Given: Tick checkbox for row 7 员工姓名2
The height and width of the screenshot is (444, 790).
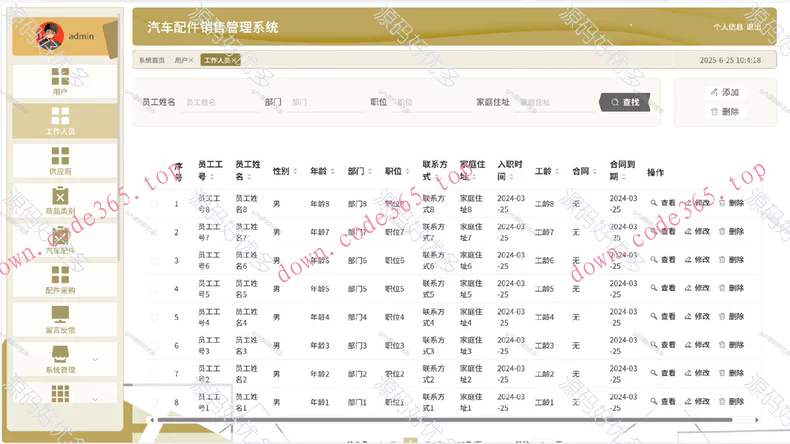Looking at the screenshot, I should 154,374.
